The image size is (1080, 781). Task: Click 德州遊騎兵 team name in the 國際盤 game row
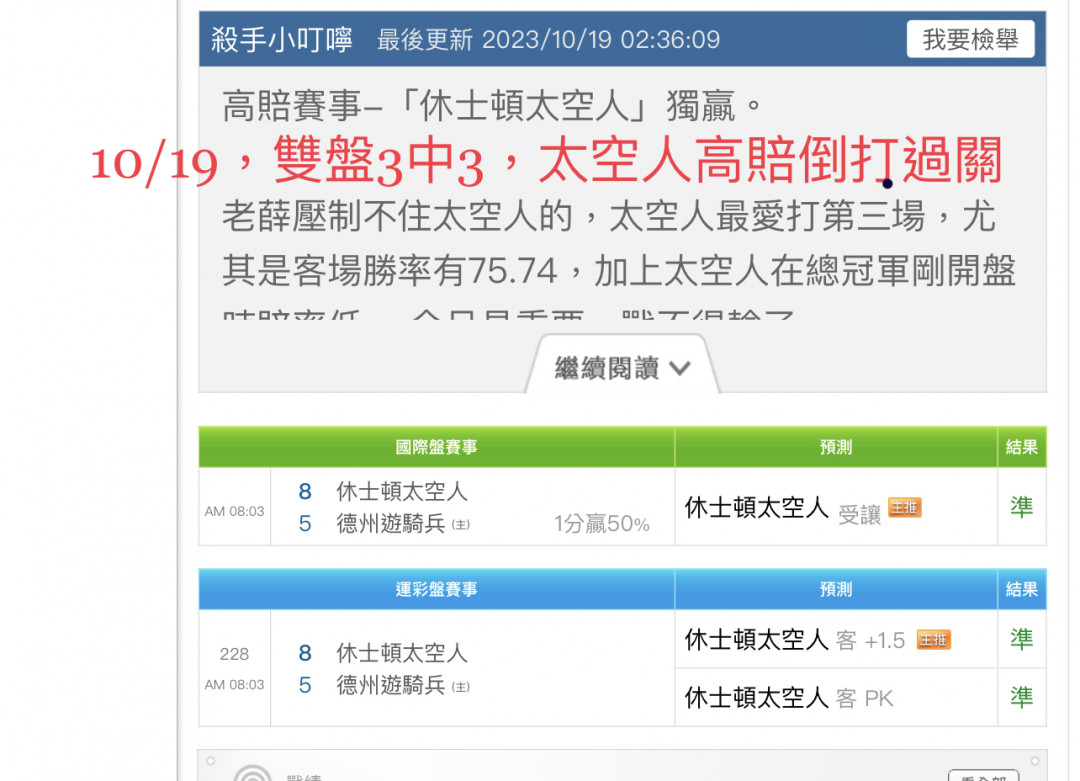[x=391, y=524]
